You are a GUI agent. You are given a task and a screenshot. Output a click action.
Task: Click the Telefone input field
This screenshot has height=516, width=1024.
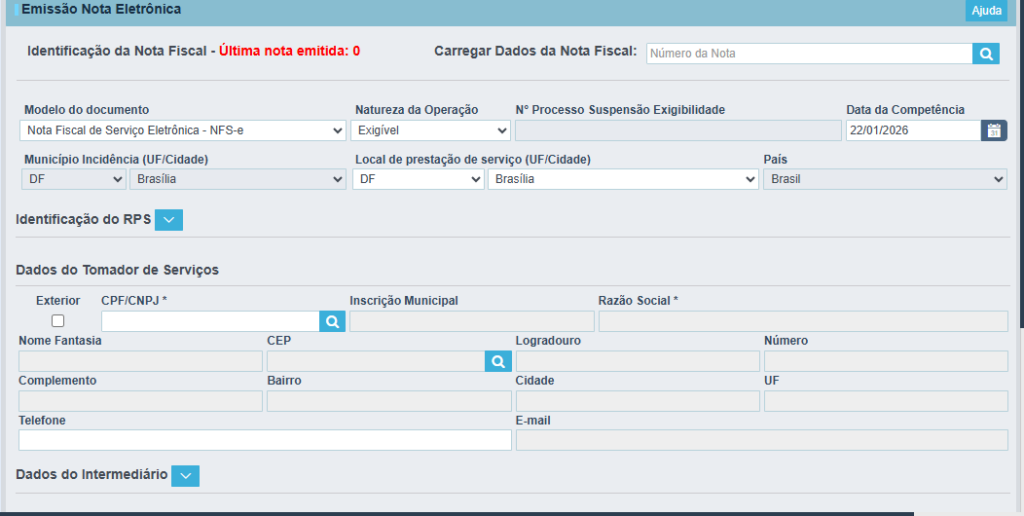[x=264, y=440]
